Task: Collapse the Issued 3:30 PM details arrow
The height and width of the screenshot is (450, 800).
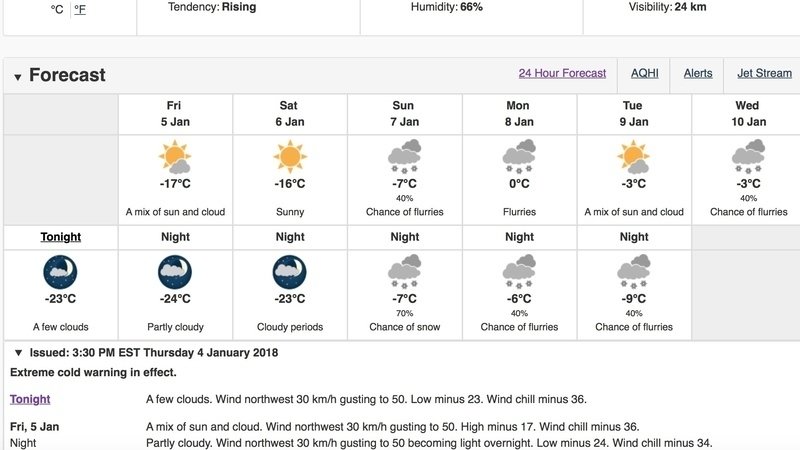Action: [x=18, y=353]
